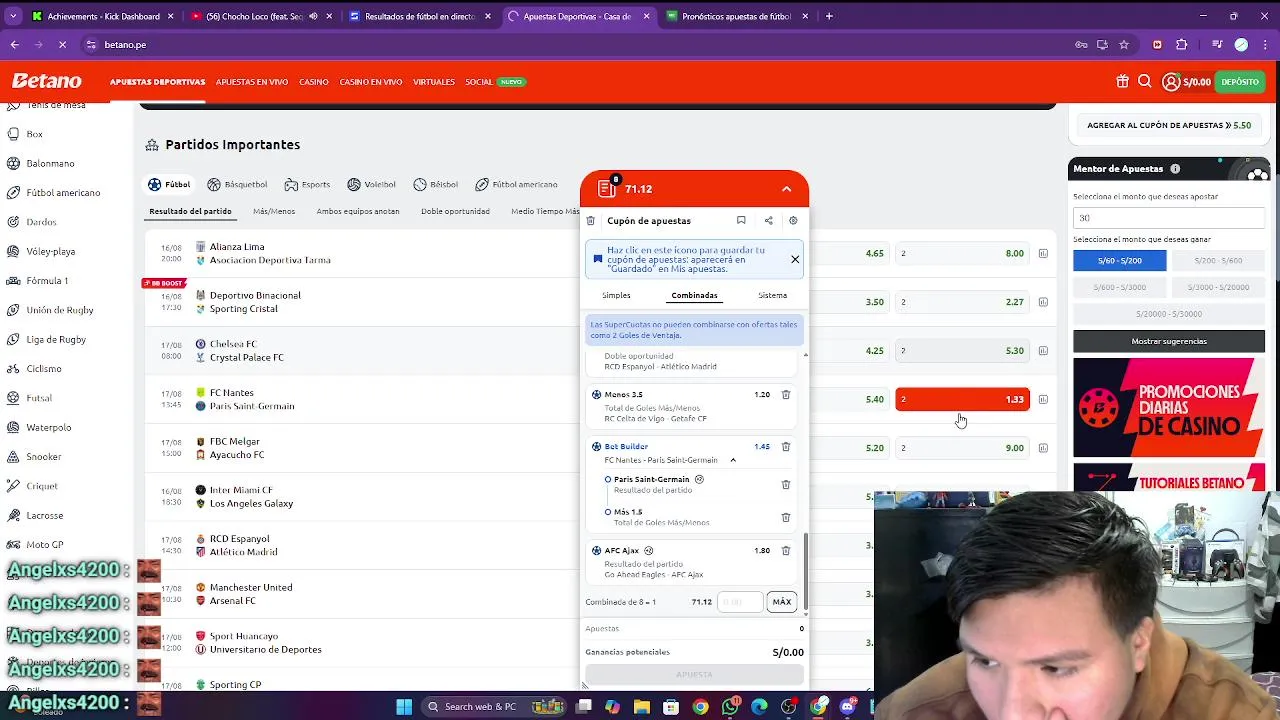
Task: Choose the S/600 - S/3000 winnings range
Action: pos(1119,288)
